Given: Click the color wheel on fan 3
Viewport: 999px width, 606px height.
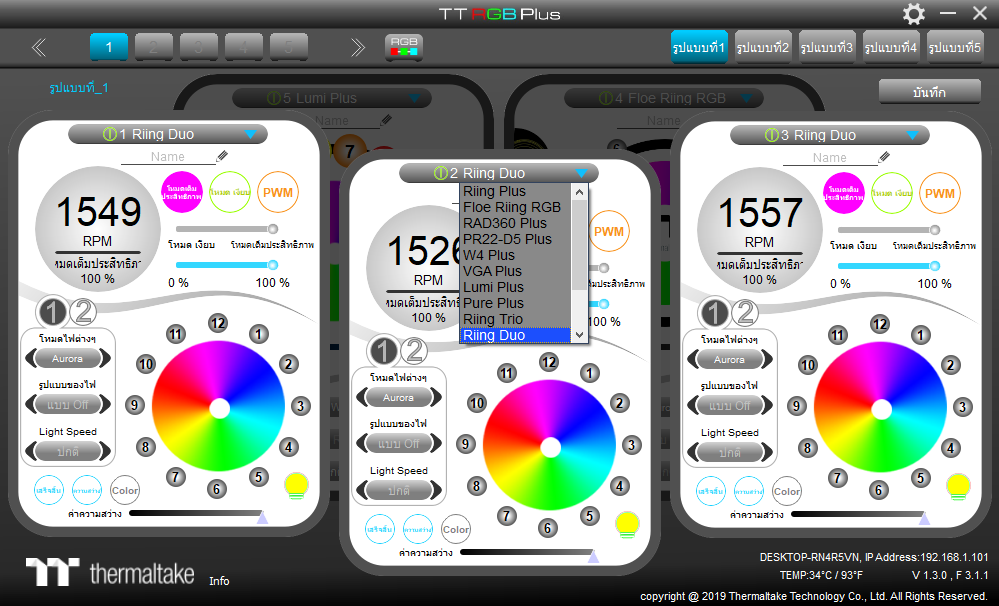Looking at the screenshot, I should click(x=880, y=406).
